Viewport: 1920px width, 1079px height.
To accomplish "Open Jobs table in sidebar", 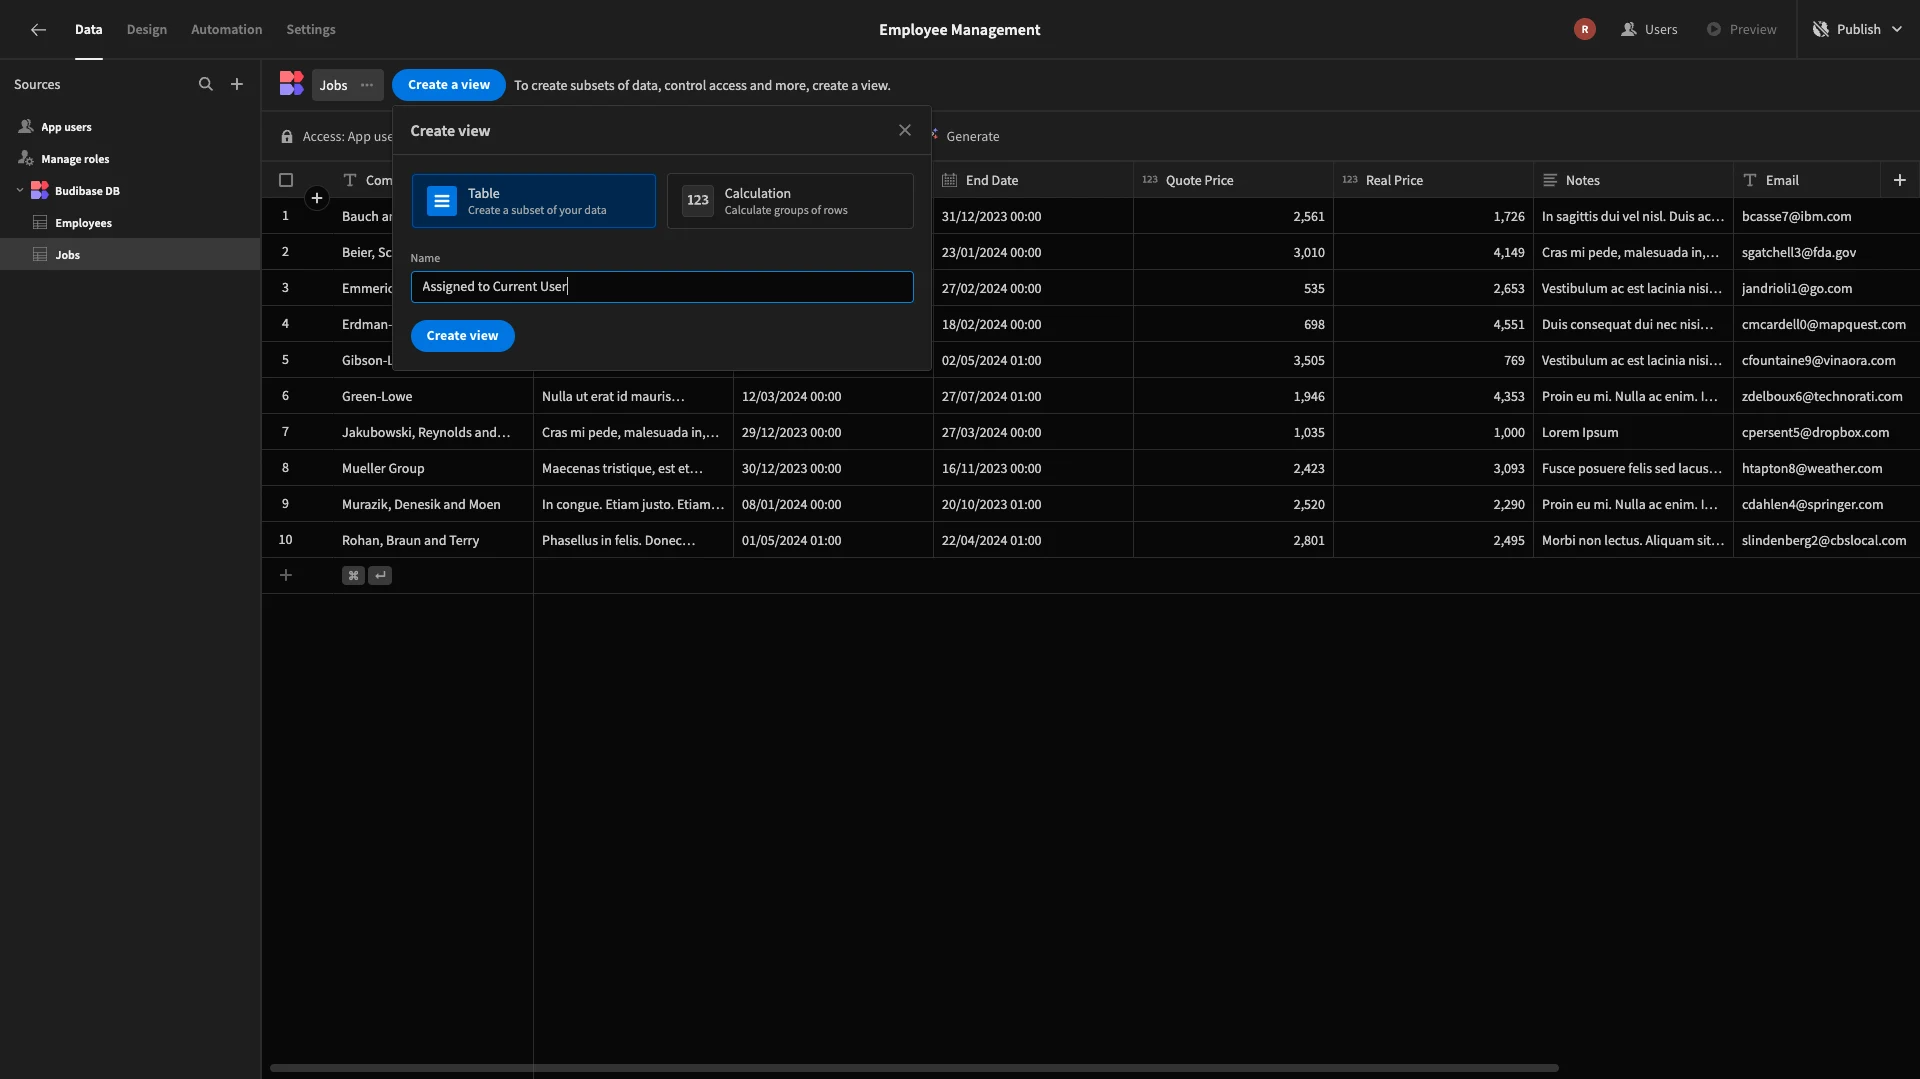I will 130,255.
